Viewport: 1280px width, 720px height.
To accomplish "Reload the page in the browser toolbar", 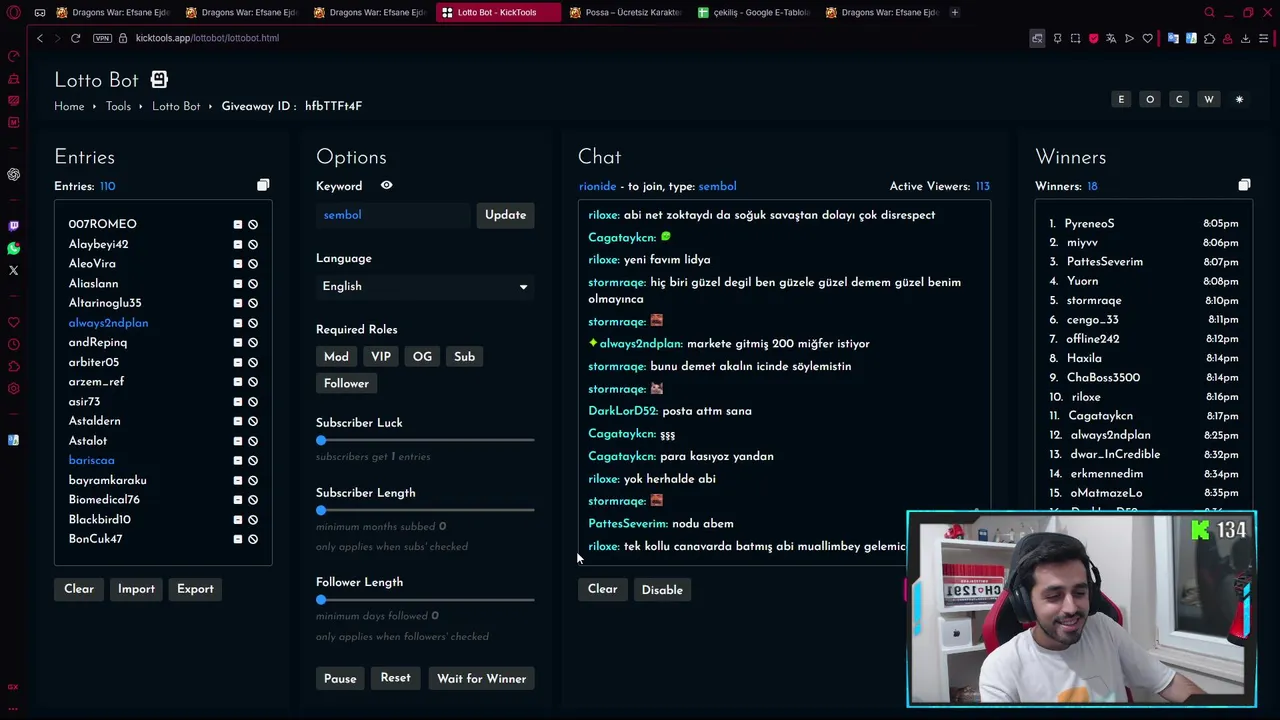I will click(x=75, y=38).
